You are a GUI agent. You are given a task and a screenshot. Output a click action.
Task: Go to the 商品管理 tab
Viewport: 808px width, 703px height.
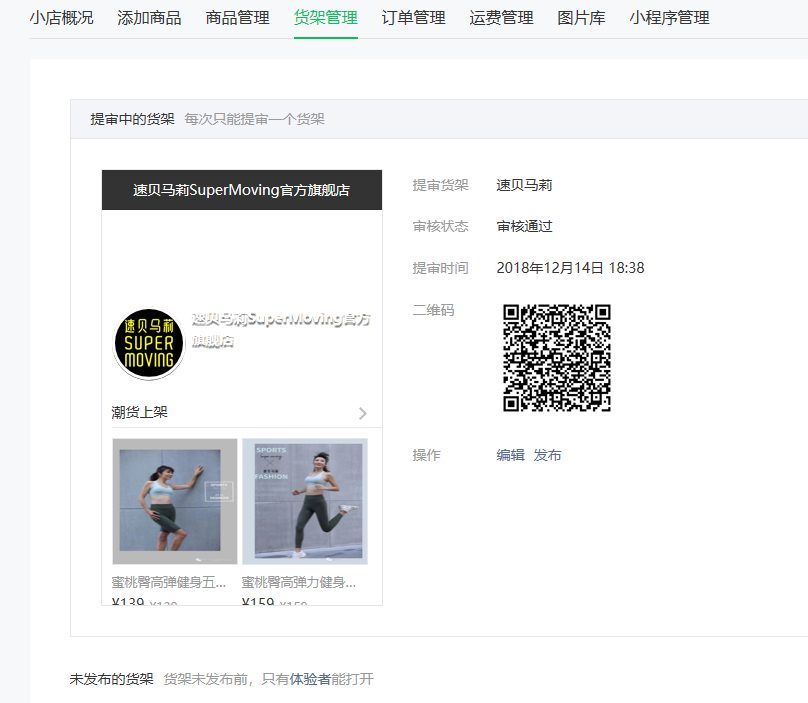238,18
